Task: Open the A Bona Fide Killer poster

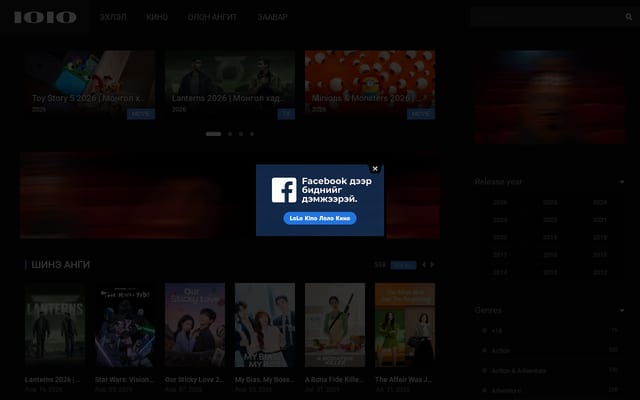Action: (335, 325)
